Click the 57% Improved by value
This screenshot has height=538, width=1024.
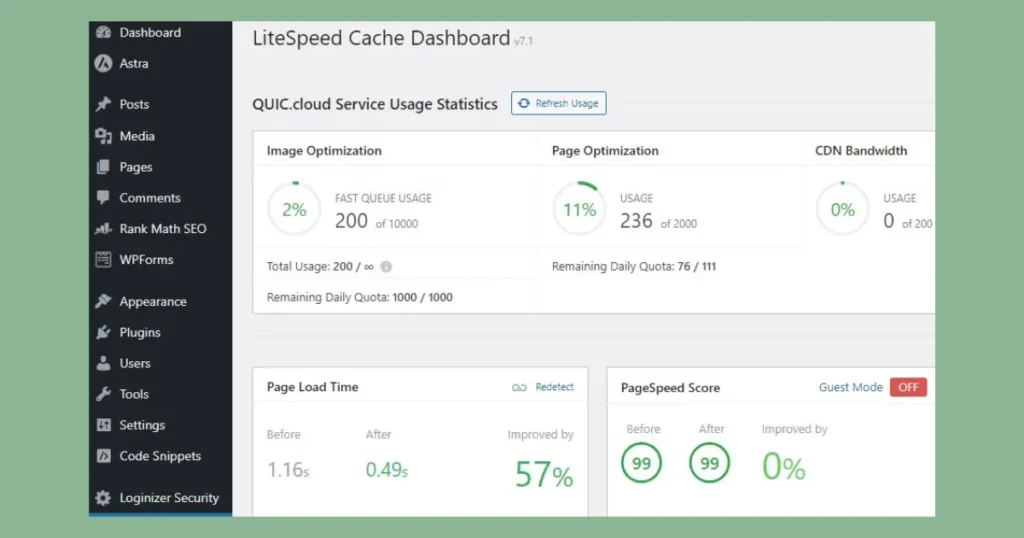(544, 474)
